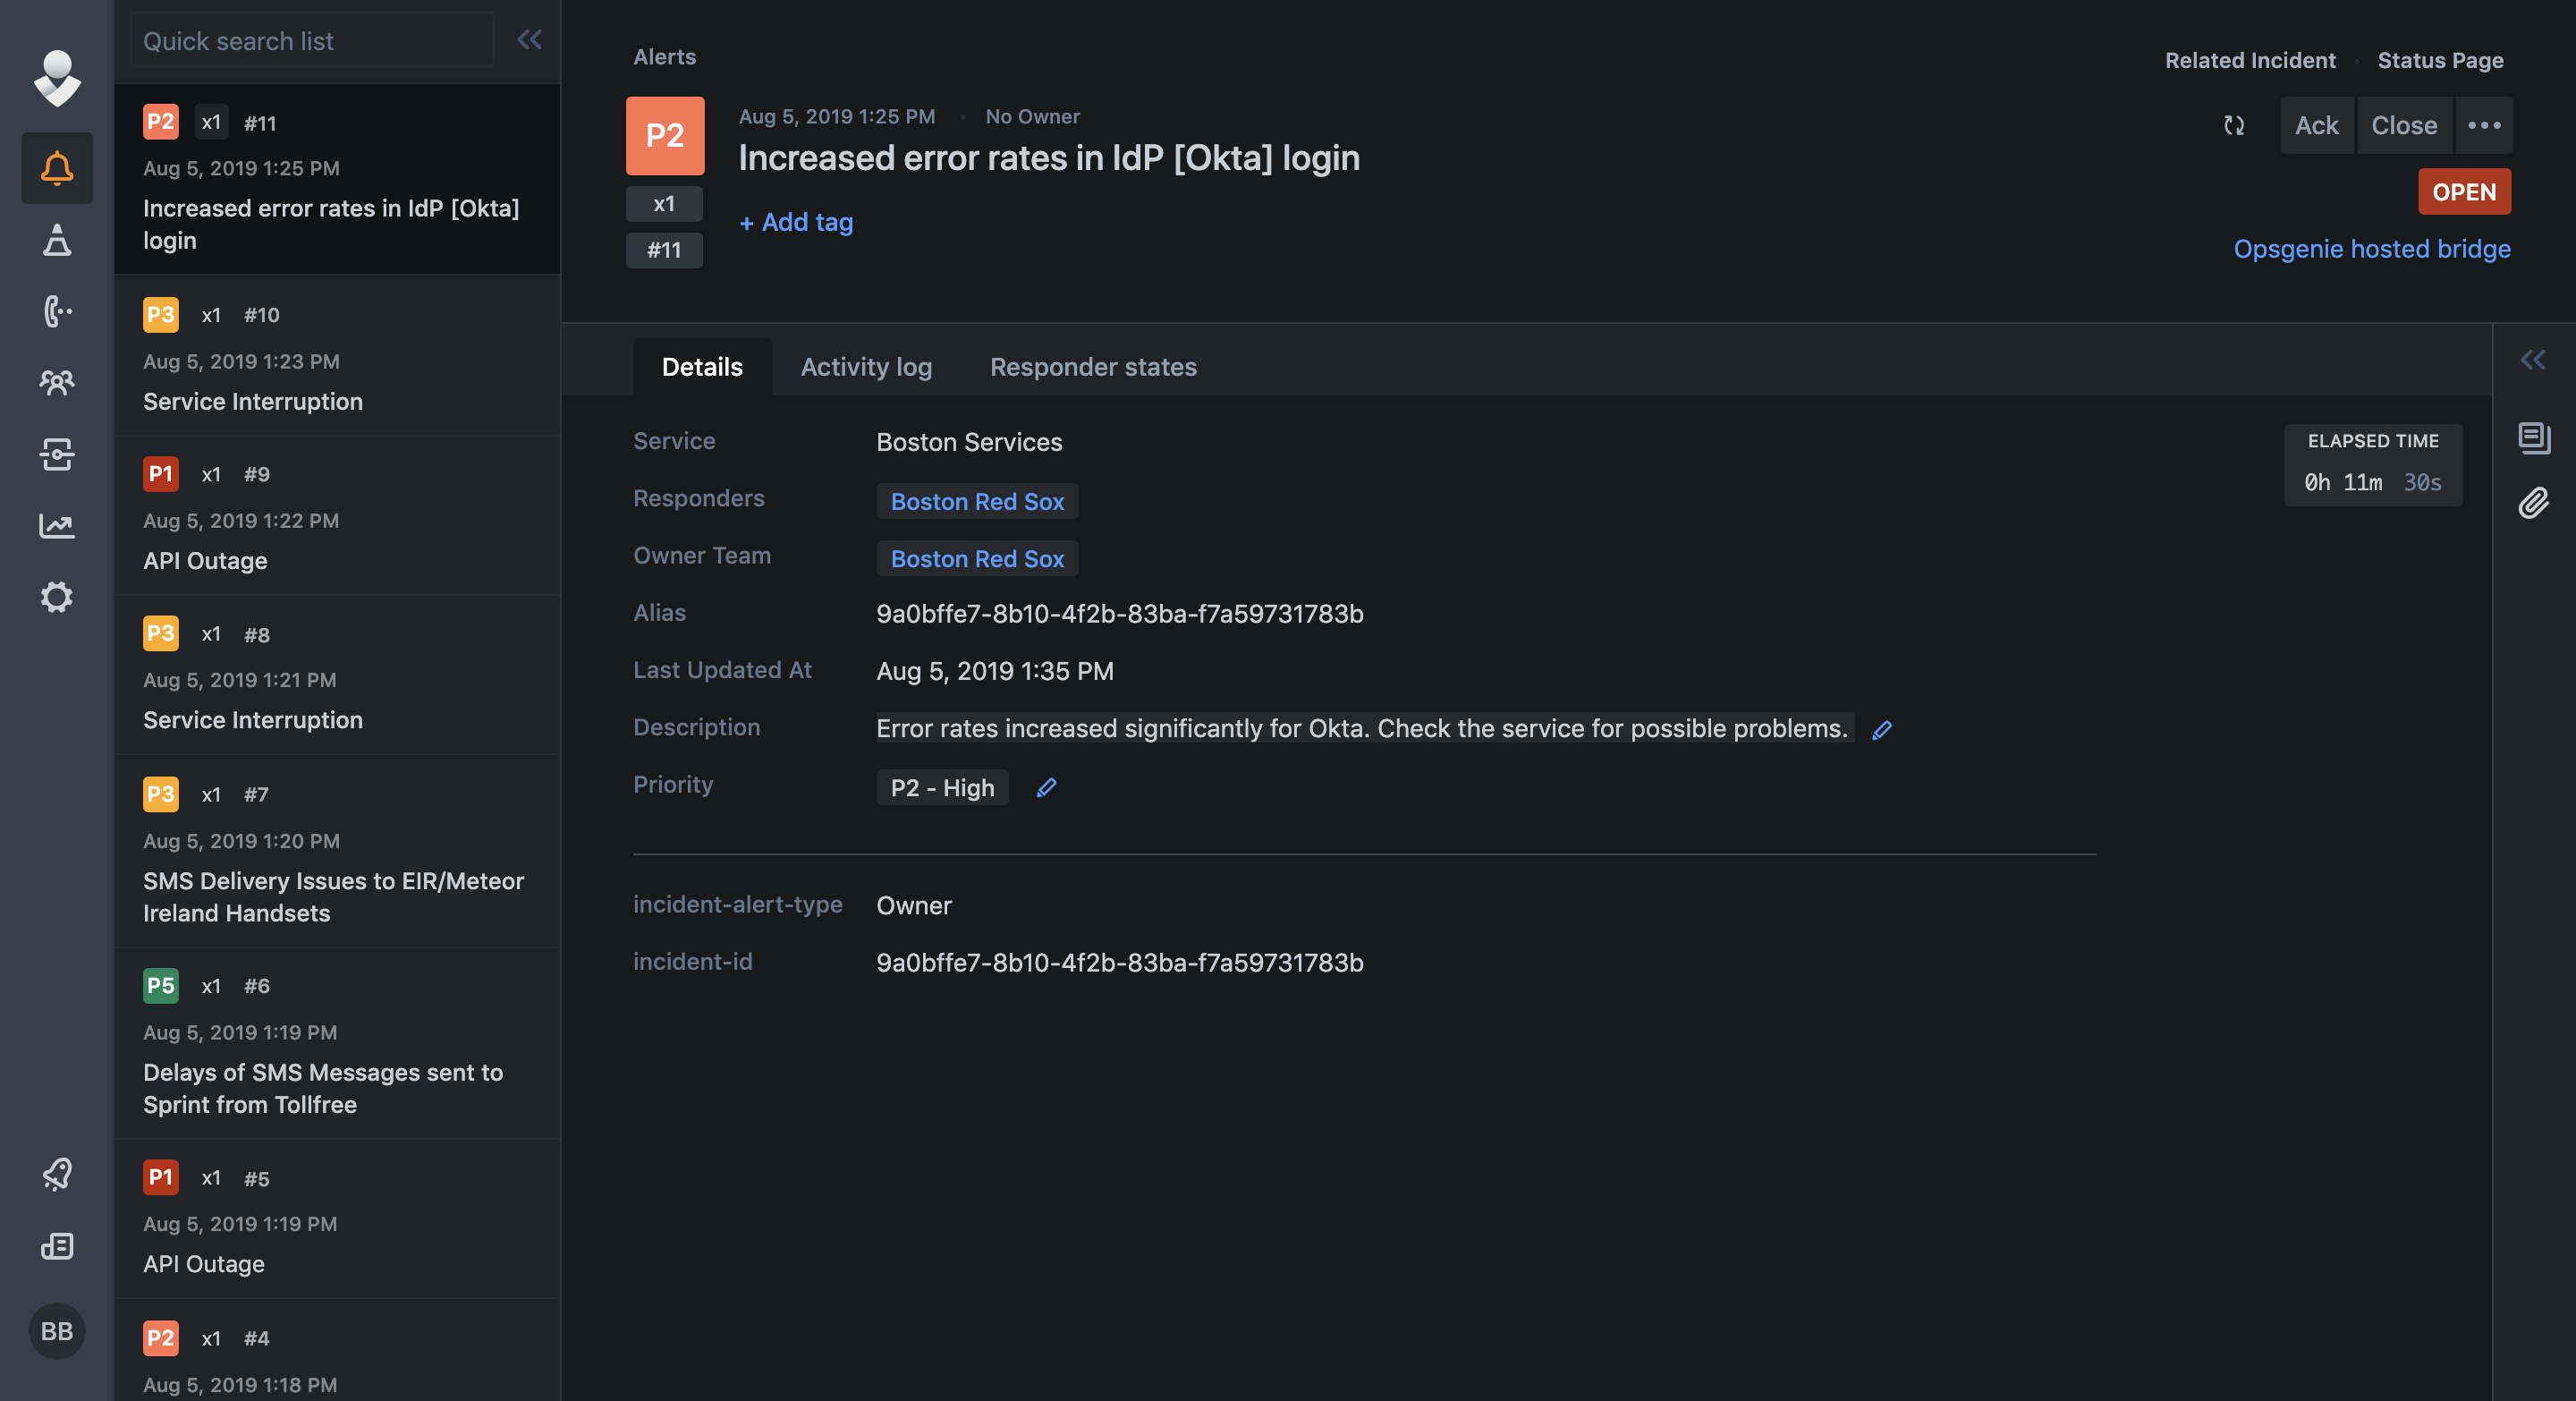Select the Incidents icon in the left sidebar
This screenshot has width=2576, height=1401.
[x=57, y=241]
